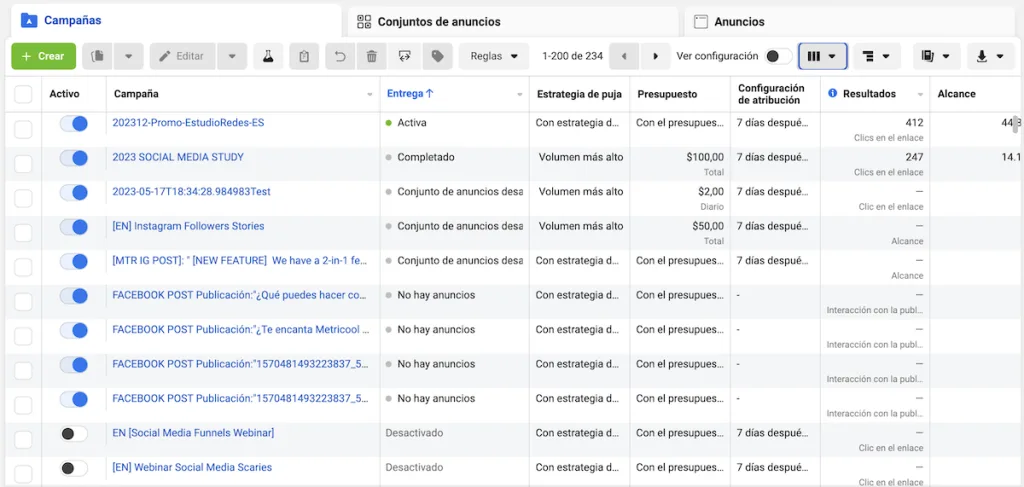Viewport: 1024px width, 487px height.
Task: Click the Anuncios tab icon
Action: click(701, 22)
